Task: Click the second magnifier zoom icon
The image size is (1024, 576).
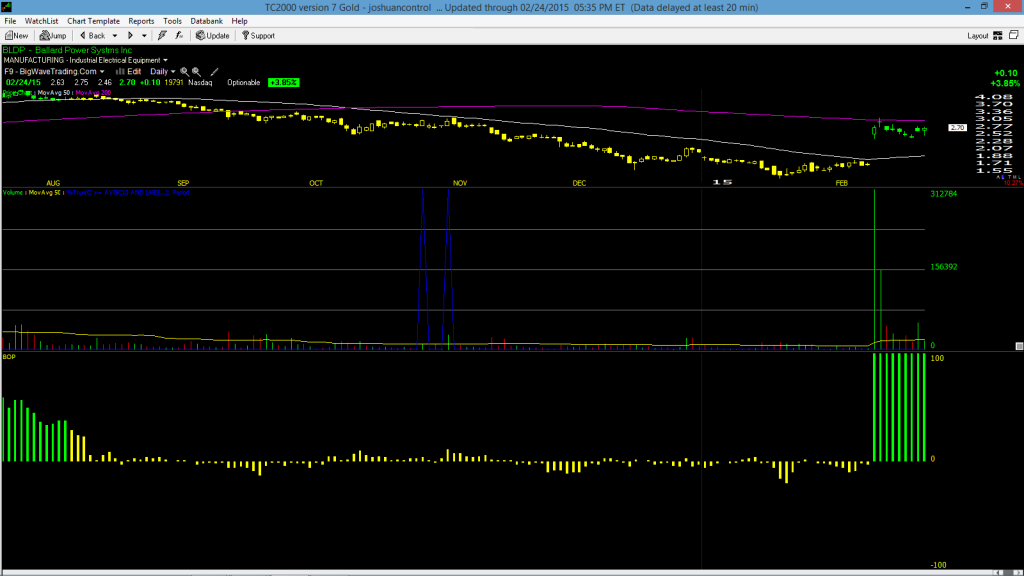Action: (x=197, y=72)
